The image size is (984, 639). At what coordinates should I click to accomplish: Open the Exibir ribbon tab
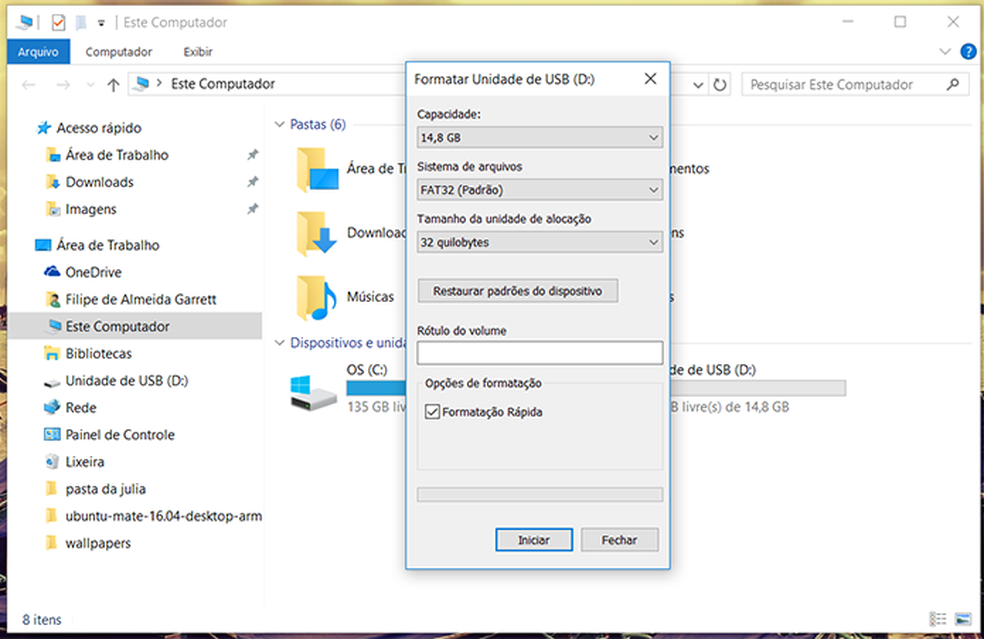point(198,51)
